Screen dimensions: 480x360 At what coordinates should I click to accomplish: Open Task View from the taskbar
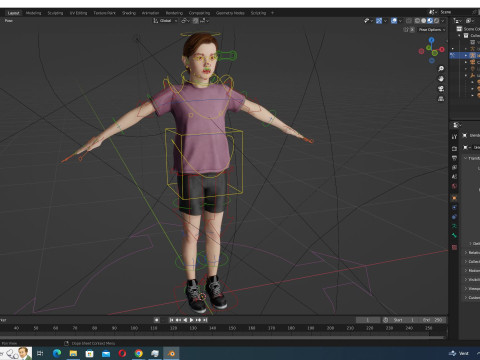[x=40, y=353]
